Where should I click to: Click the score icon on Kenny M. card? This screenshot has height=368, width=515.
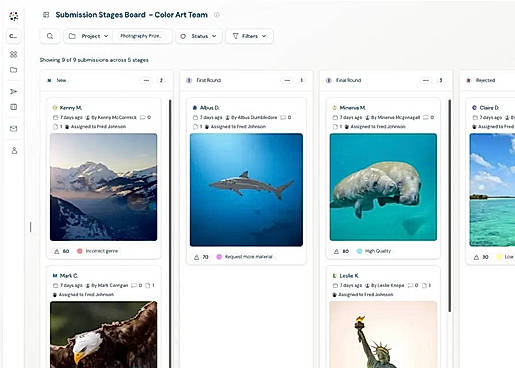coord(57,251)
